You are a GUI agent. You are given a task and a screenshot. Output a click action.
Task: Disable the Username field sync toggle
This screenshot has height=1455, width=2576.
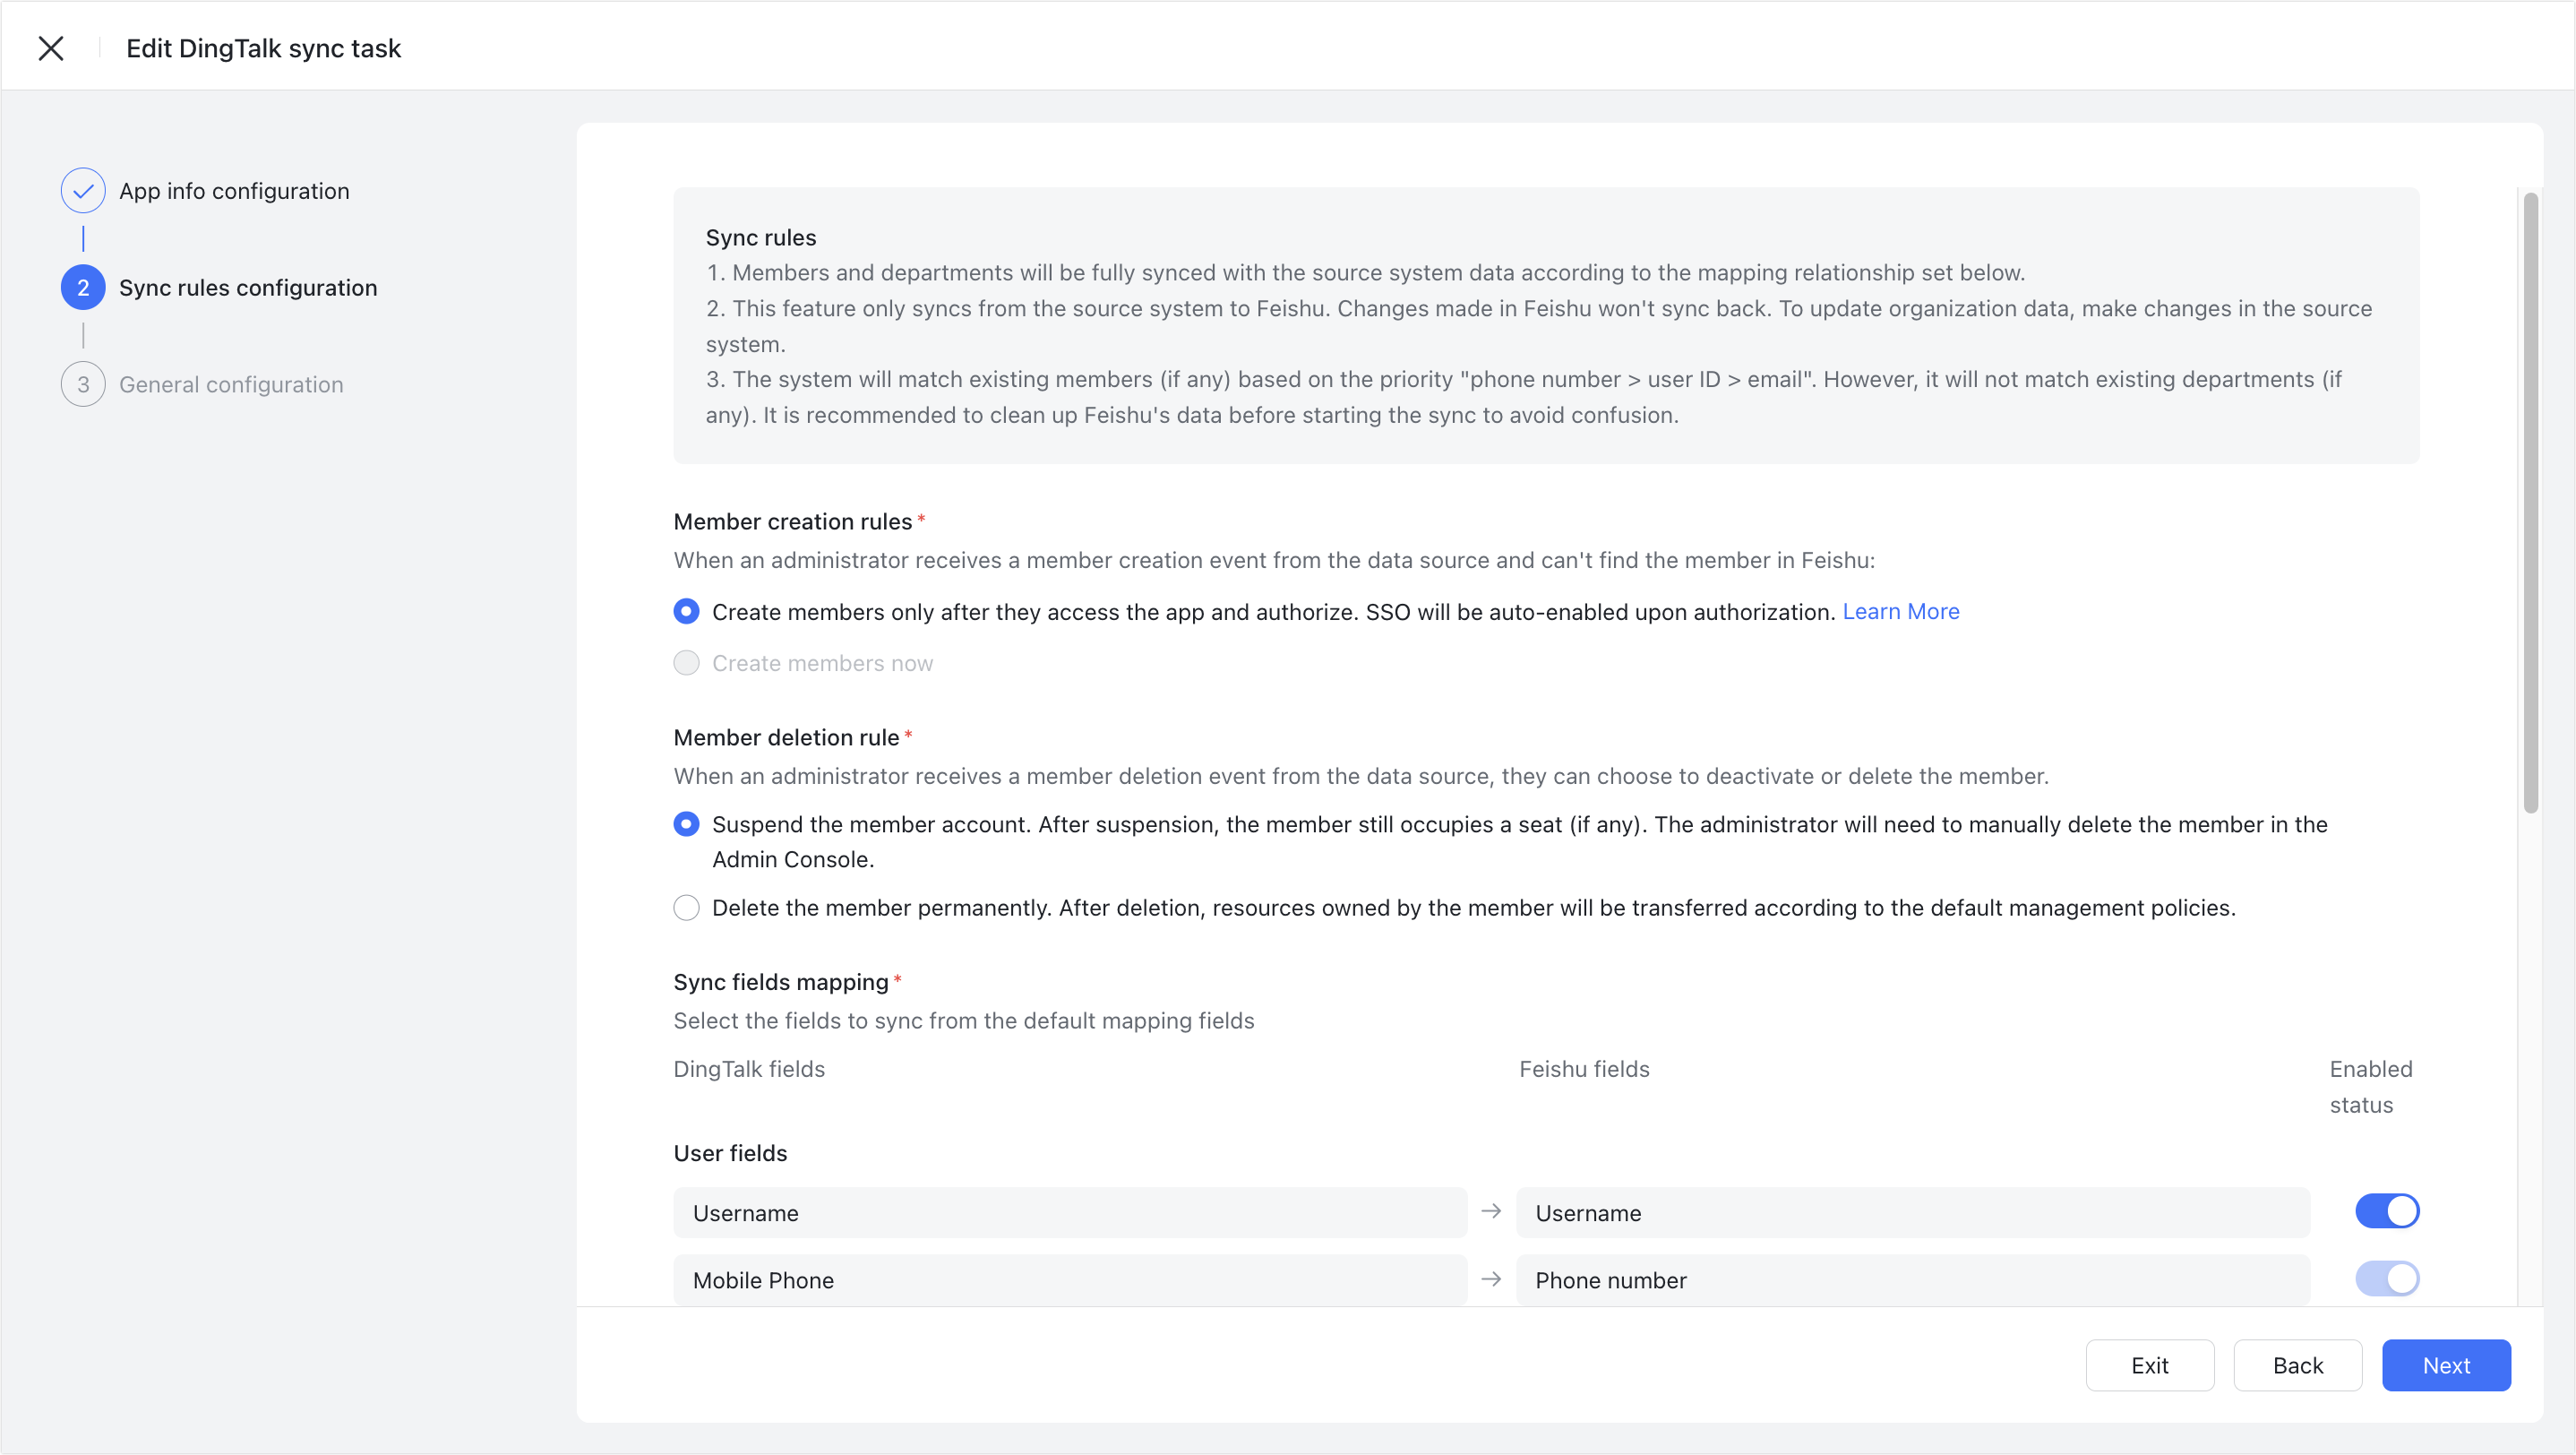click(2387, 1211)
